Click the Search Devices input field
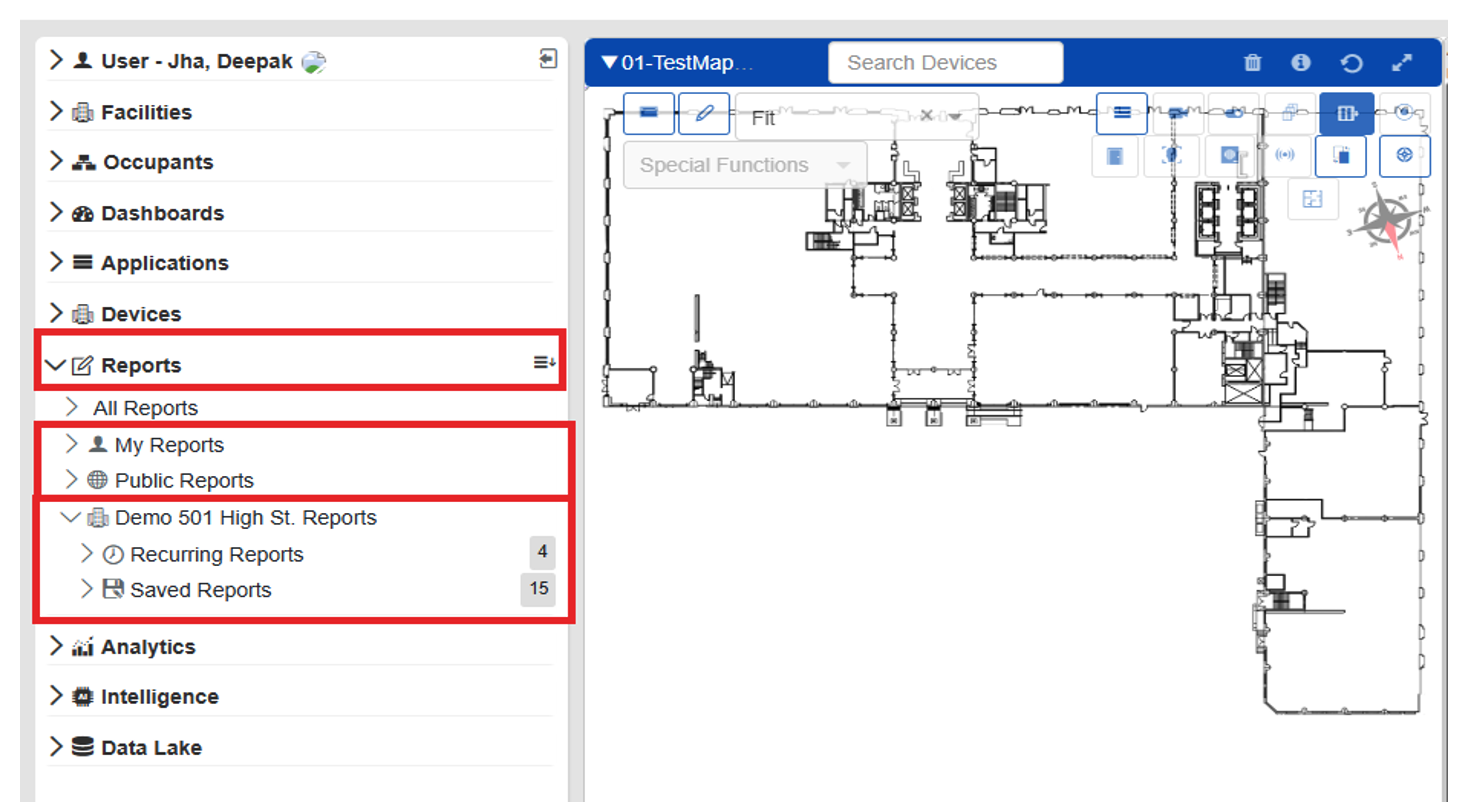 [x=945, y=63]
